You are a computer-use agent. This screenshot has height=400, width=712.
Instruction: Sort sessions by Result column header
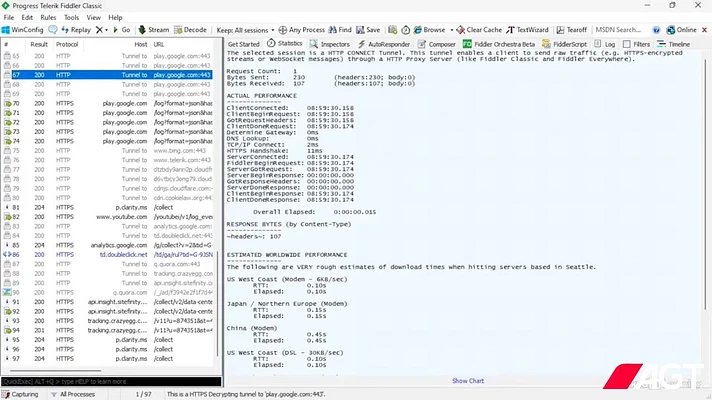click(x=39, y=44)
